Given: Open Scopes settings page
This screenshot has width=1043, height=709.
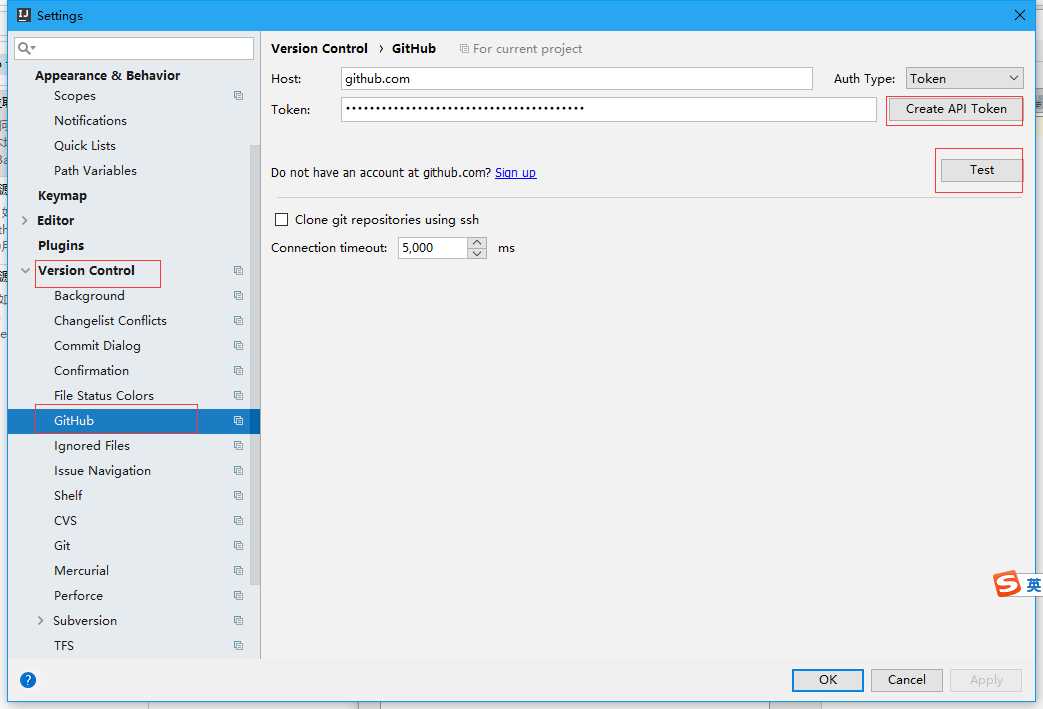Looking at the screenshot, I should [74, 96].
